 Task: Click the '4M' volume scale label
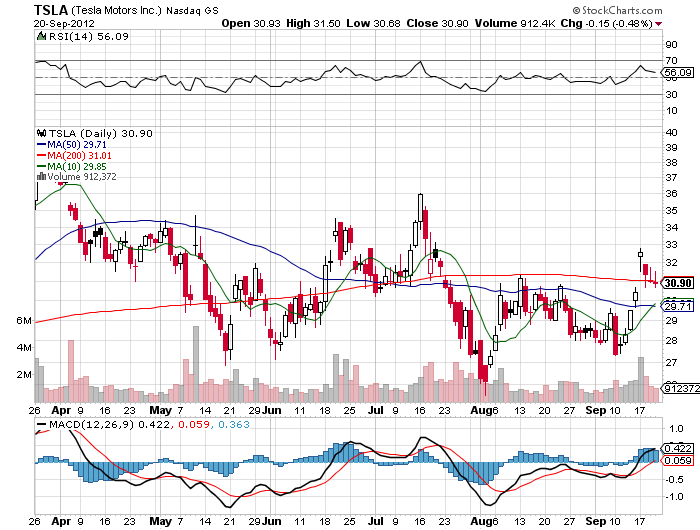24,347
